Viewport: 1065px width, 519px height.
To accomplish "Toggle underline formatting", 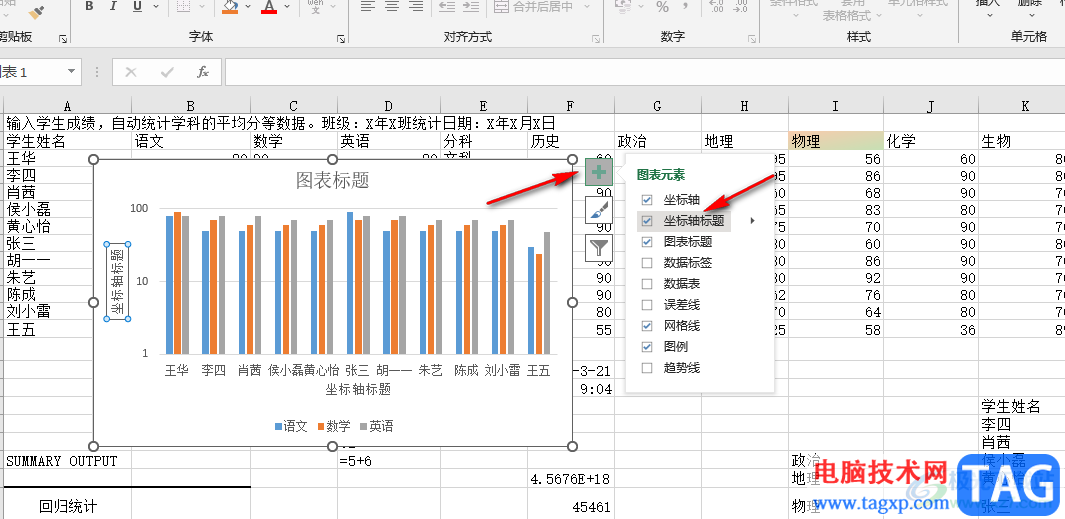I will click(137, 7).
